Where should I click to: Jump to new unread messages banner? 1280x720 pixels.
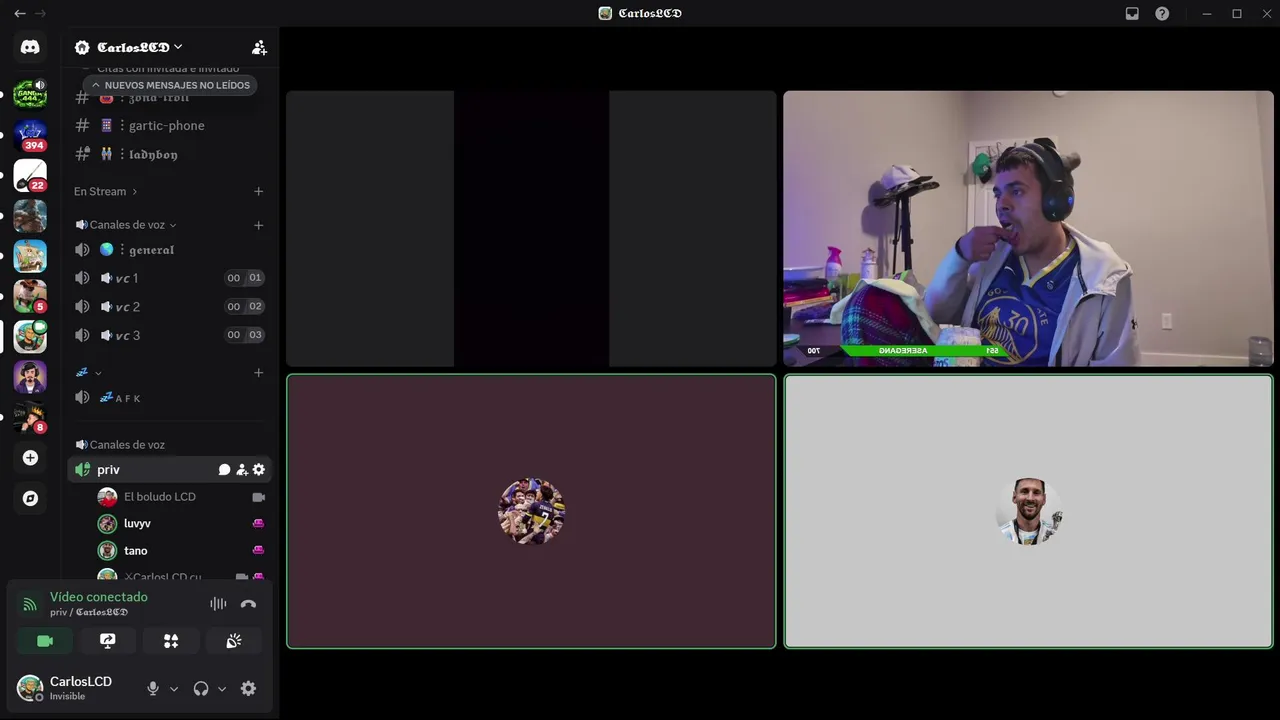coord(170,85)
